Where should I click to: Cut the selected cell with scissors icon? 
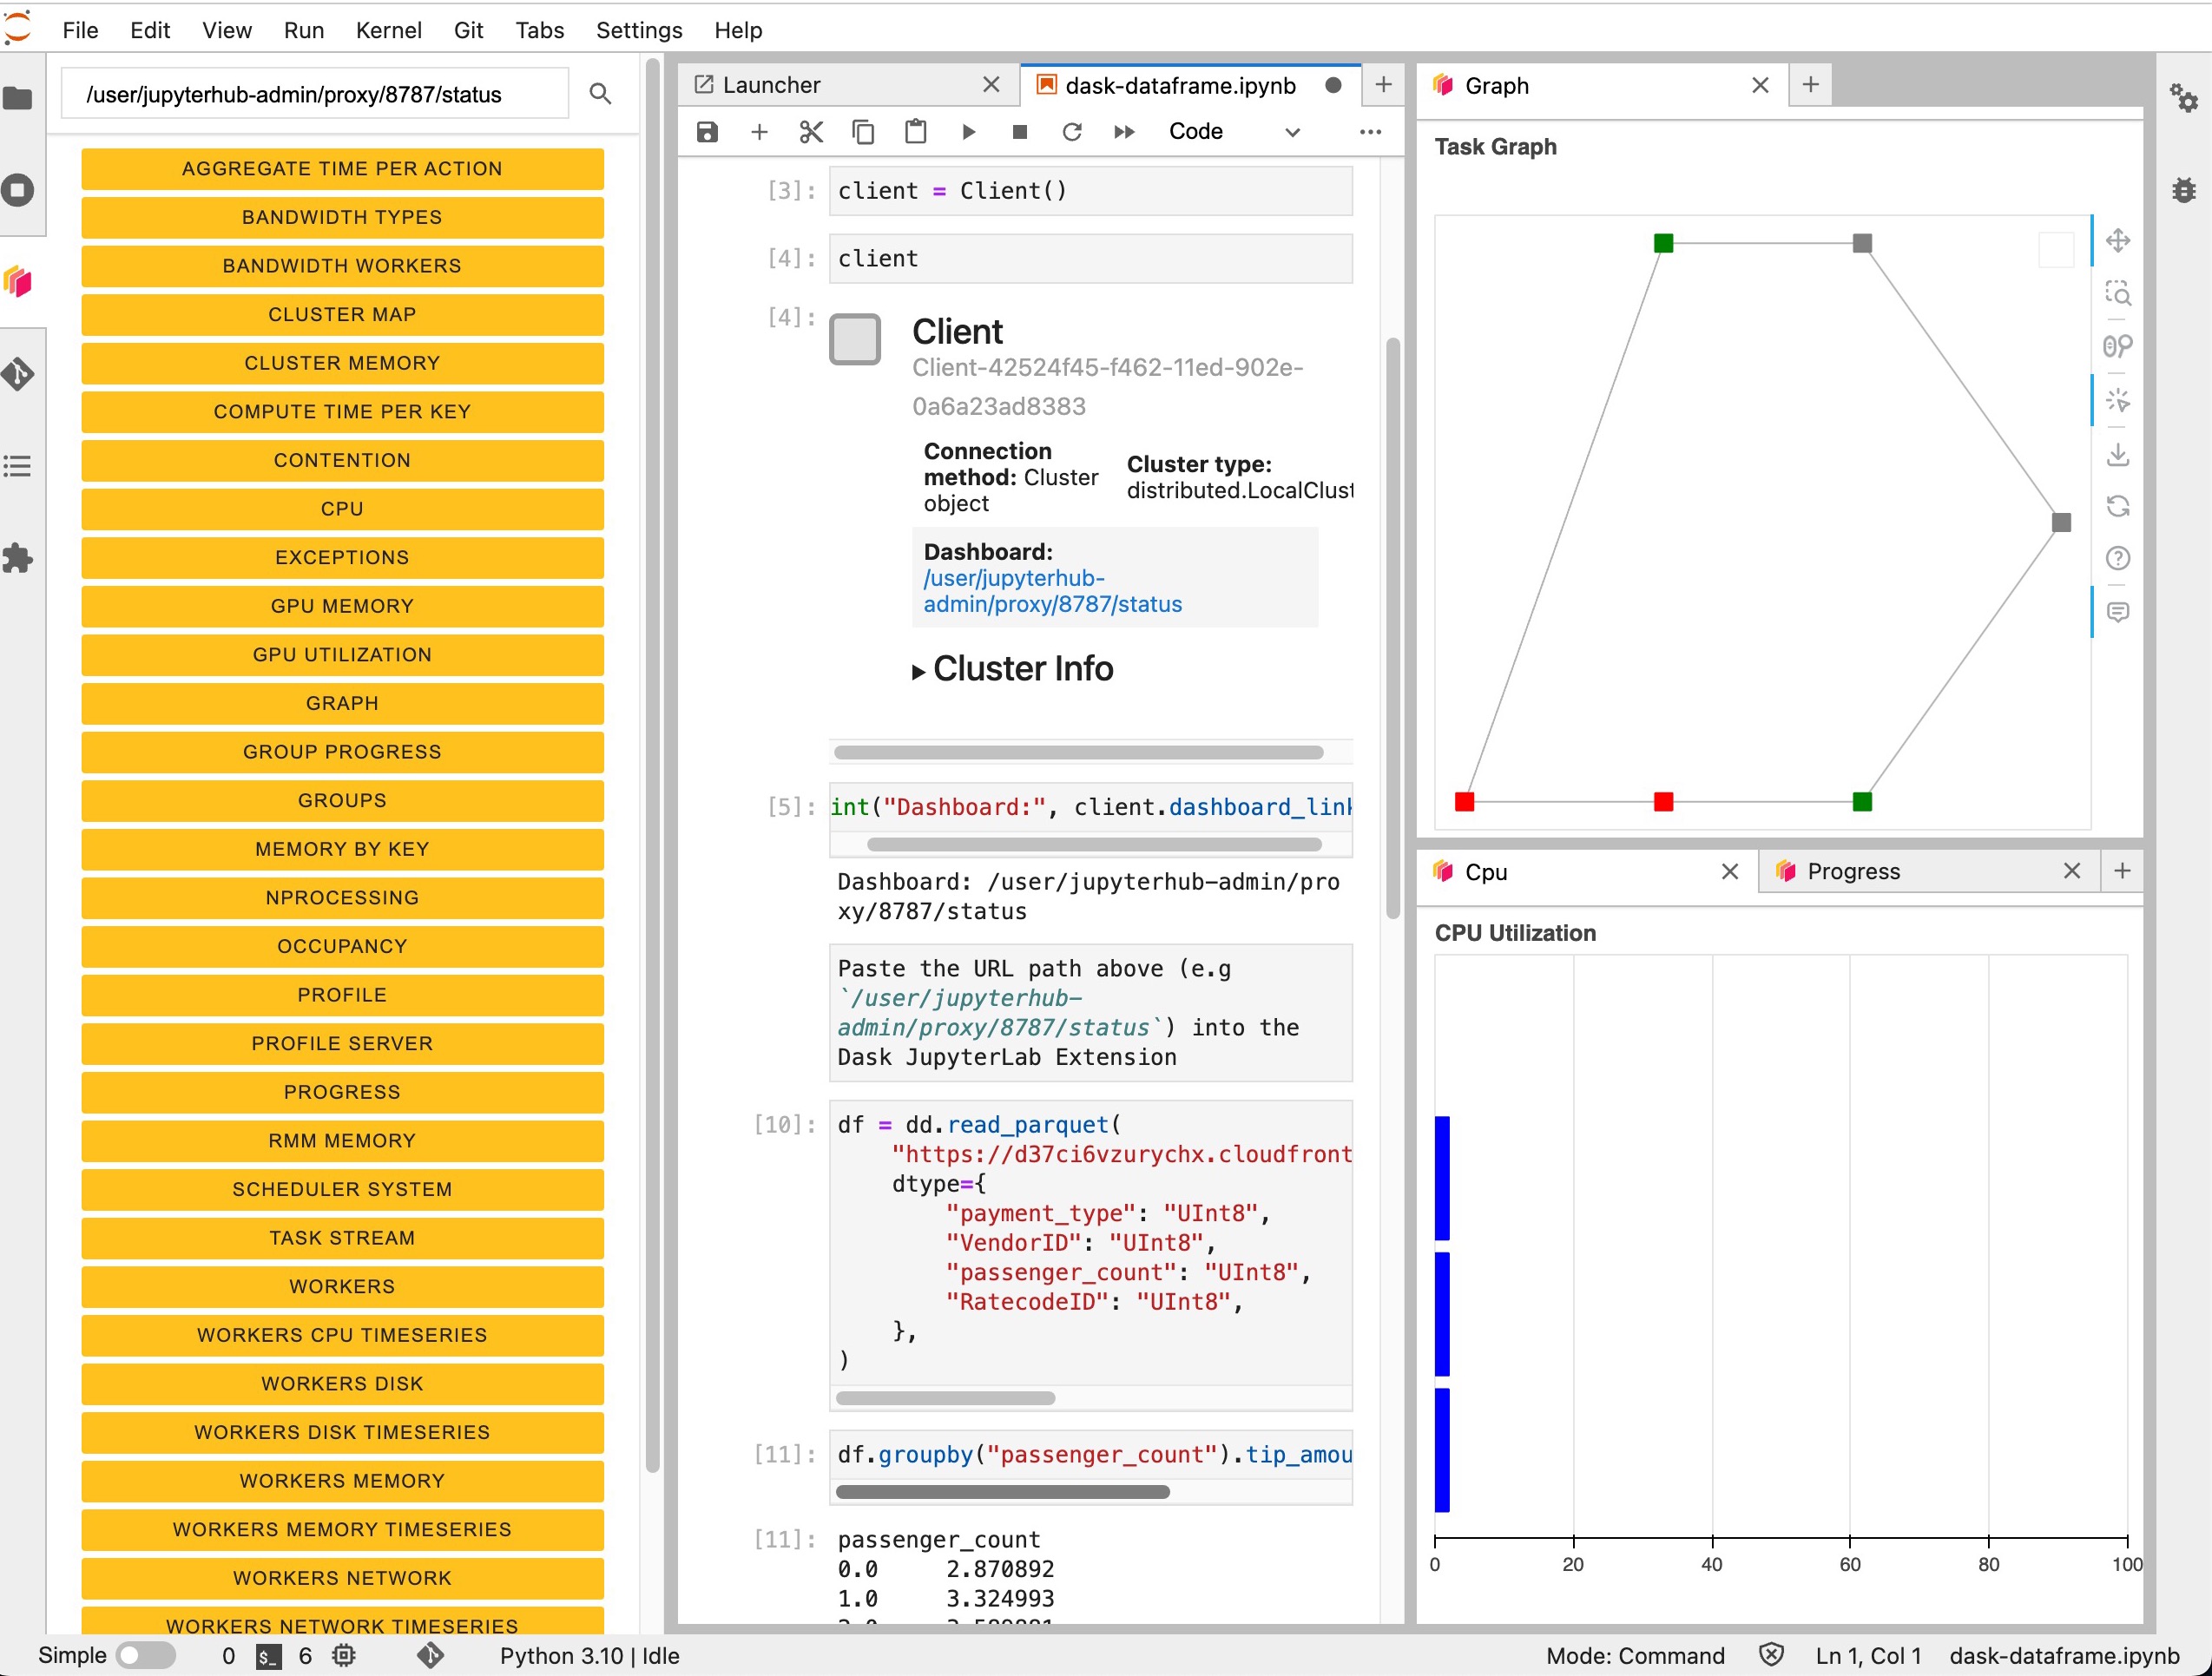click(810, 132)
